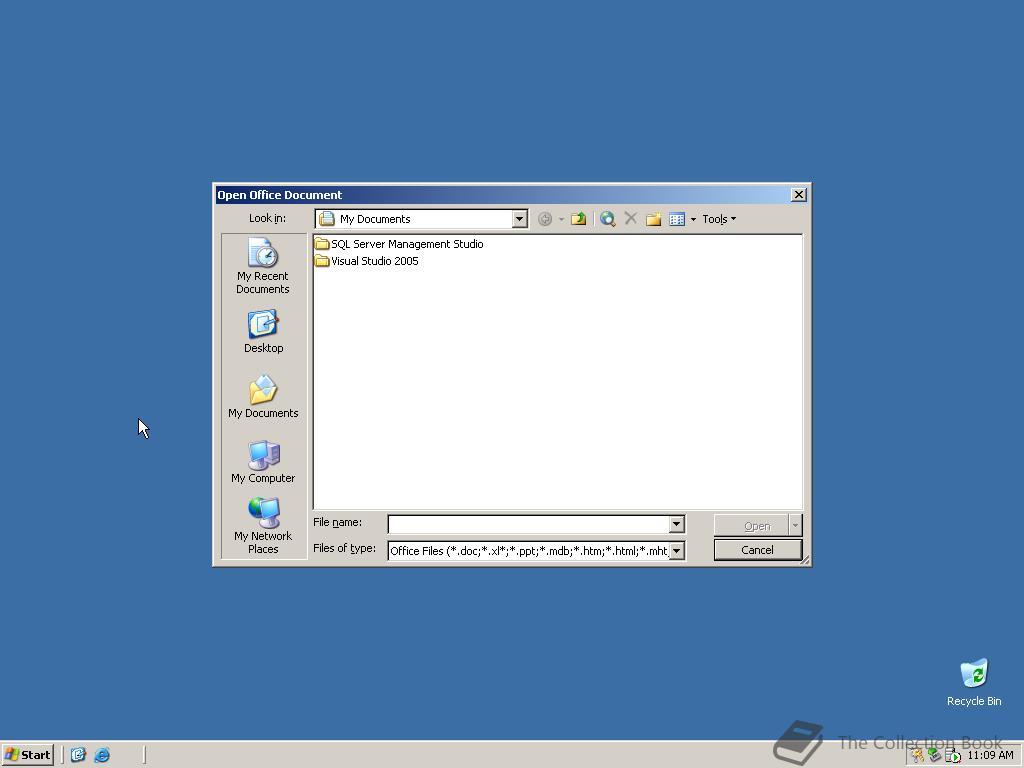The image size is (1024, 768).
Task: Cancel the Open Office Document dialog
Action: coord(758,550)
